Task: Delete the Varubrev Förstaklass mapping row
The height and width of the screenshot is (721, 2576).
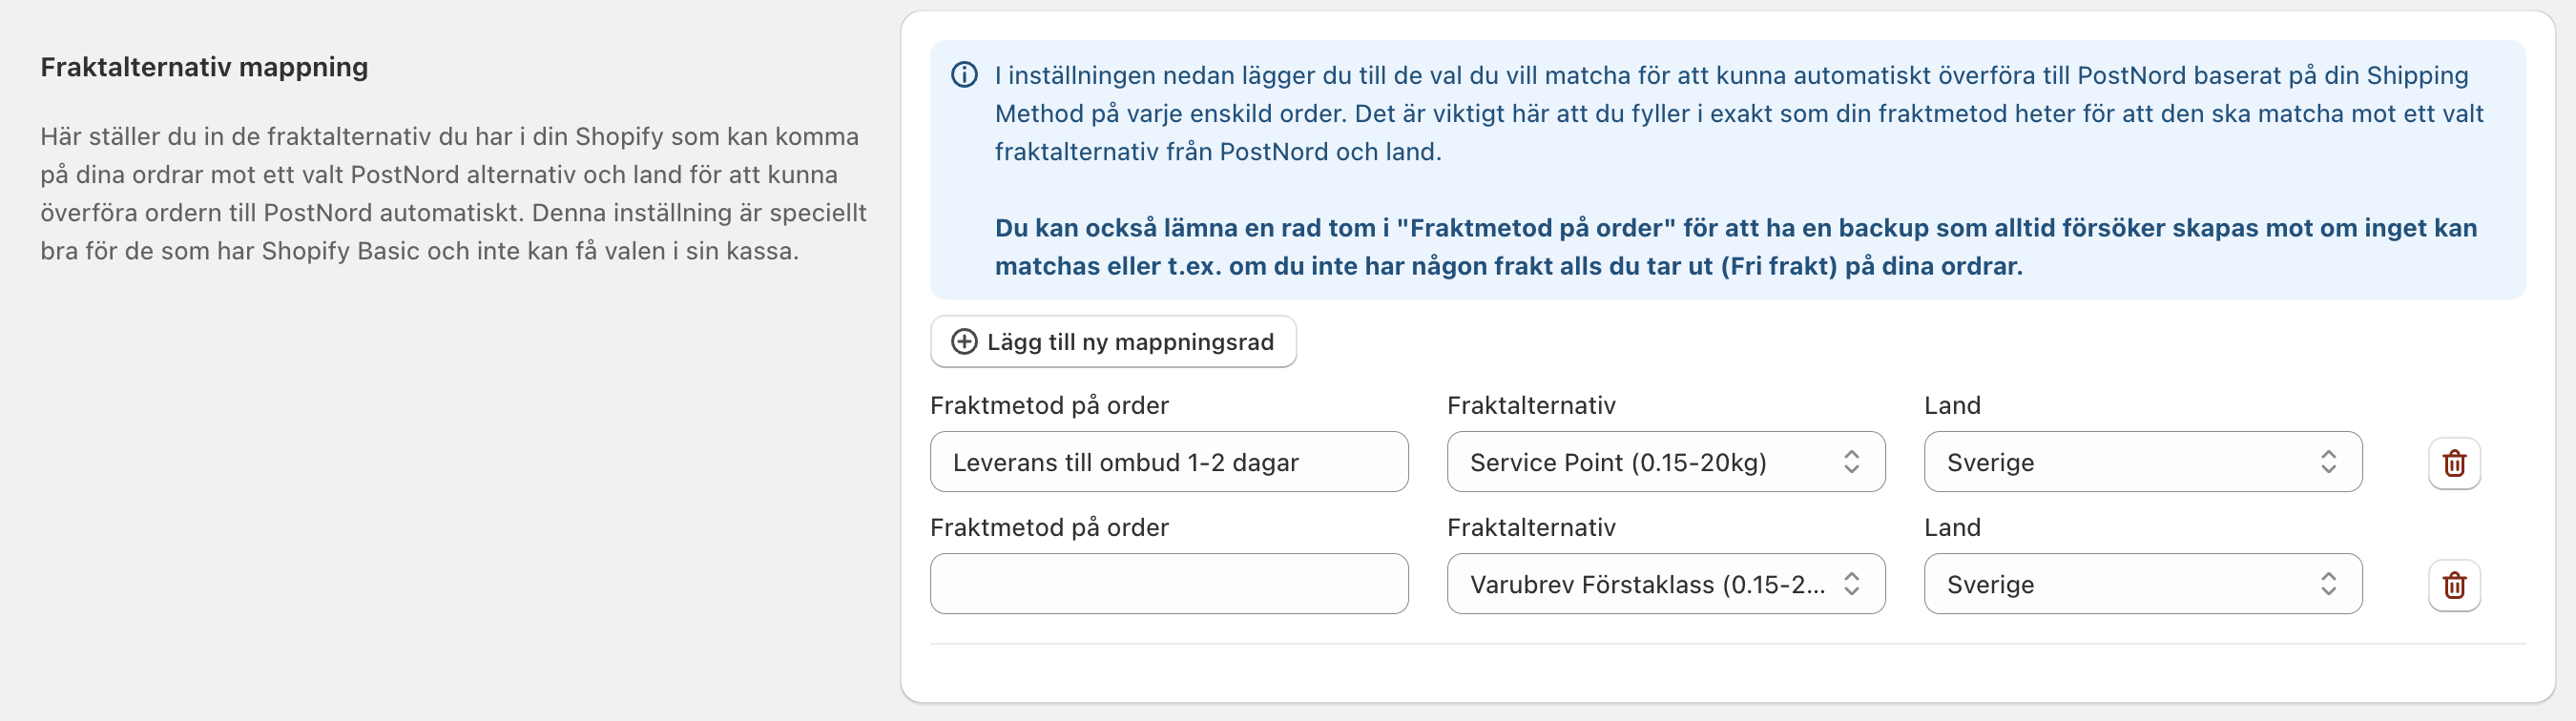Action: [x=2454, y=585]
